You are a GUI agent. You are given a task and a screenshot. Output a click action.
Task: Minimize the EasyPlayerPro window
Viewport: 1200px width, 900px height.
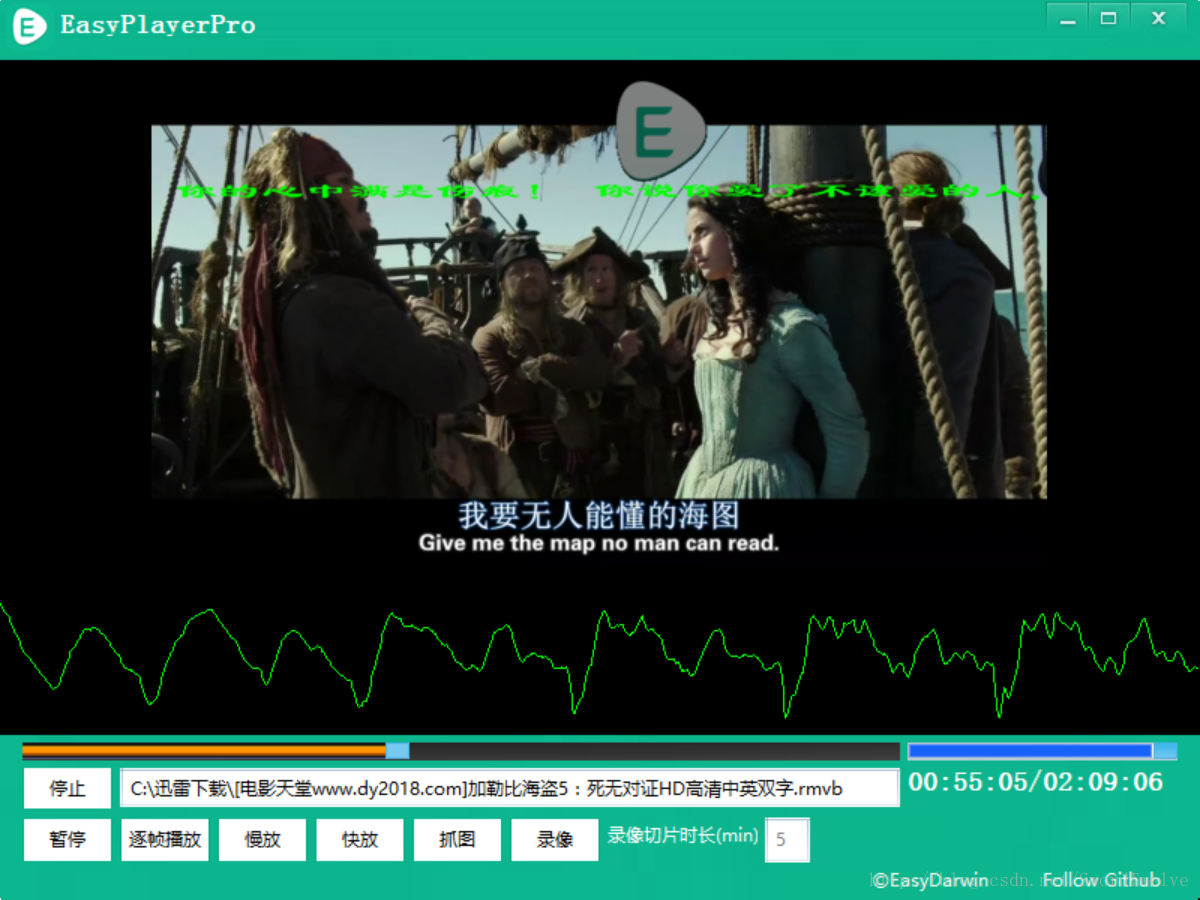[x=1068, y=19]
